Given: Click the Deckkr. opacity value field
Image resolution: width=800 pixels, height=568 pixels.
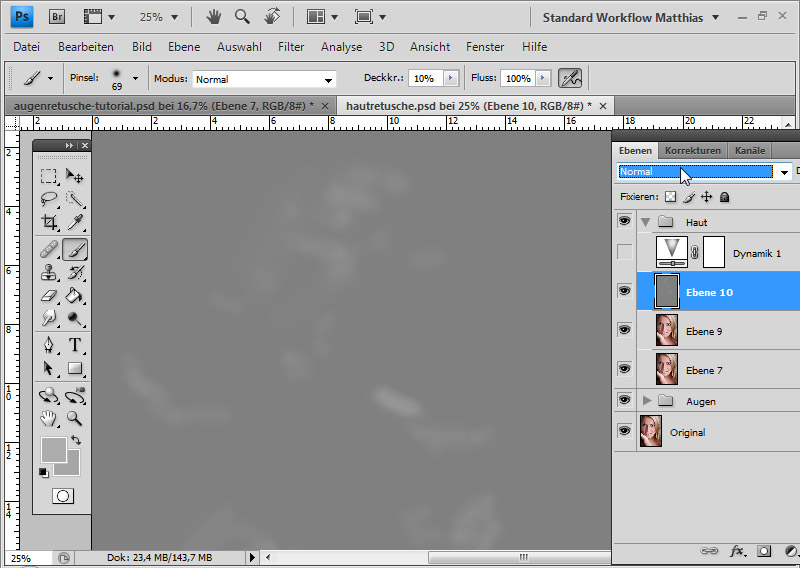Looking at the screenshot, I should 426,78.
